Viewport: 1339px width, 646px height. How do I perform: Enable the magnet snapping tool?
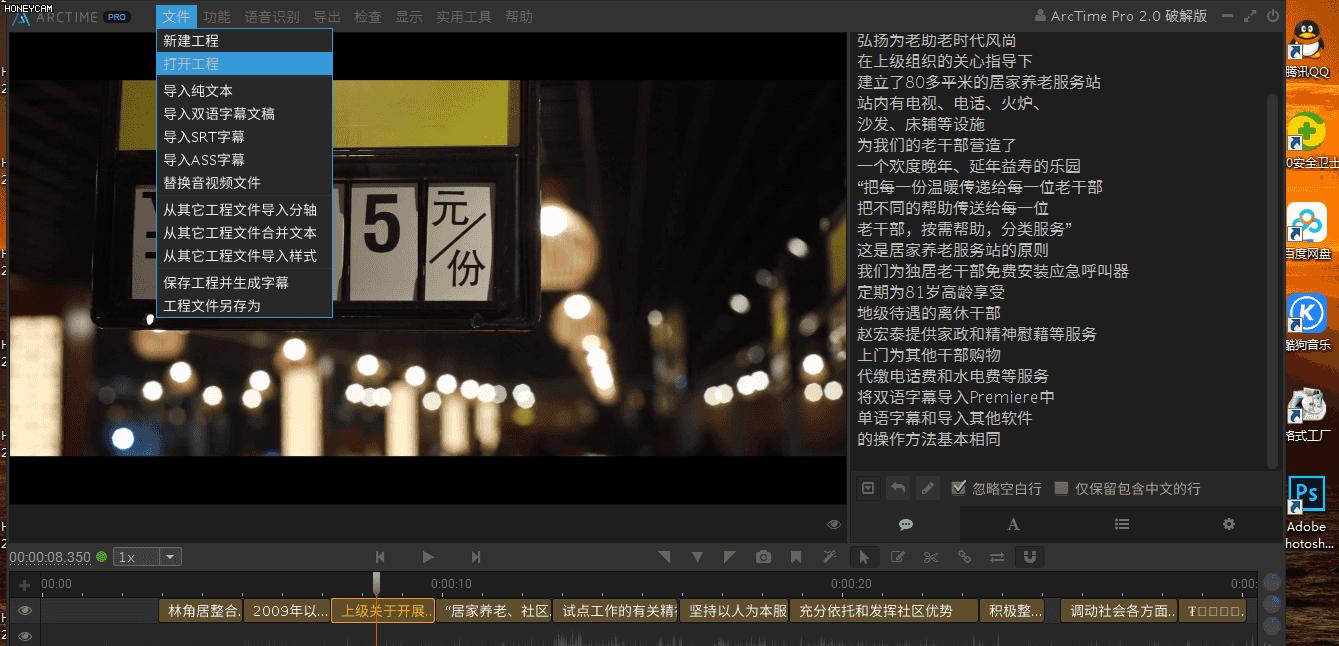coord(1030,557)
